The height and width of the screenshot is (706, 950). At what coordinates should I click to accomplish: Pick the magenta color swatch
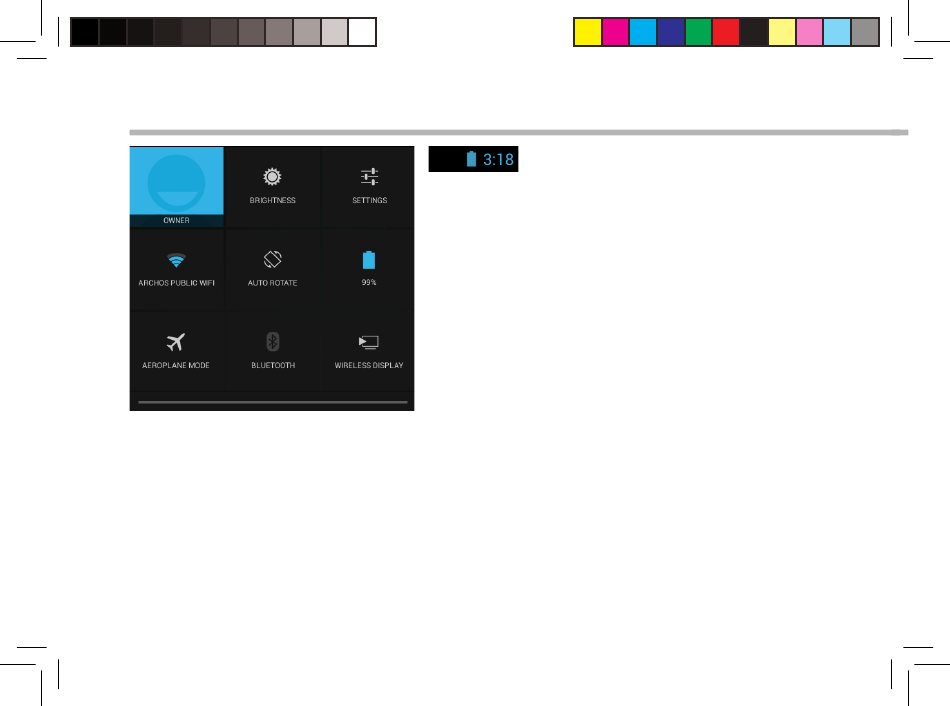616,32
